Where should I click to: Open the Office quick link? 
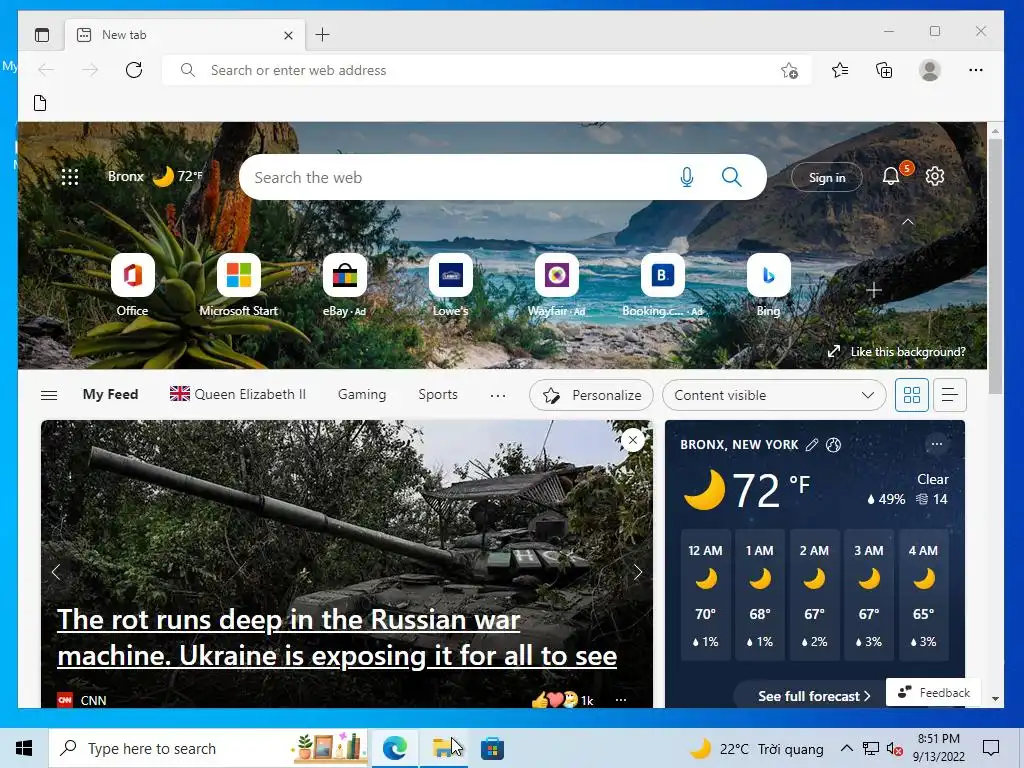pyautogui.click(x=133, y=285)
